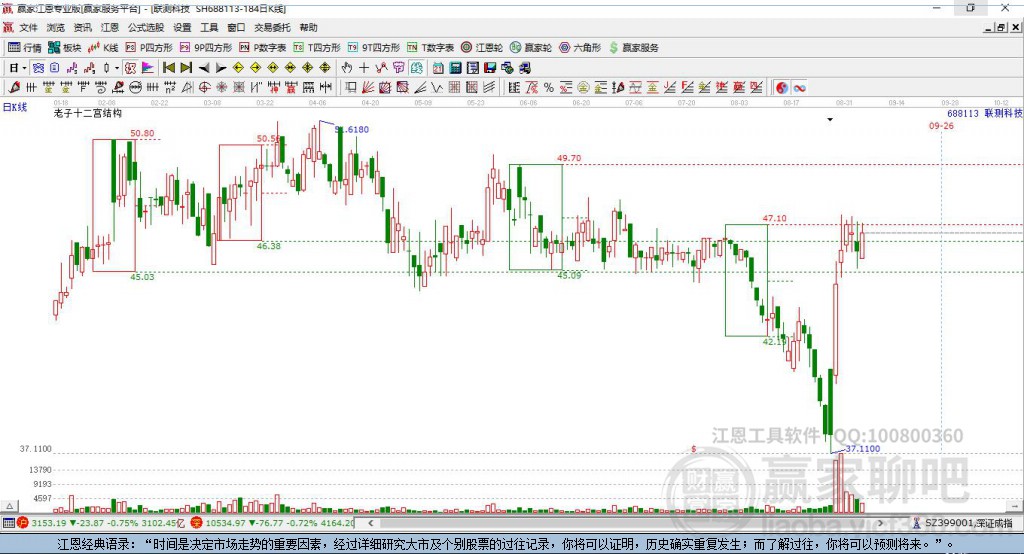Click the up-arrow button at bottom-left of chart
Image resolution: width=1024 pixels, height=554 pixels.
point(10,506)
